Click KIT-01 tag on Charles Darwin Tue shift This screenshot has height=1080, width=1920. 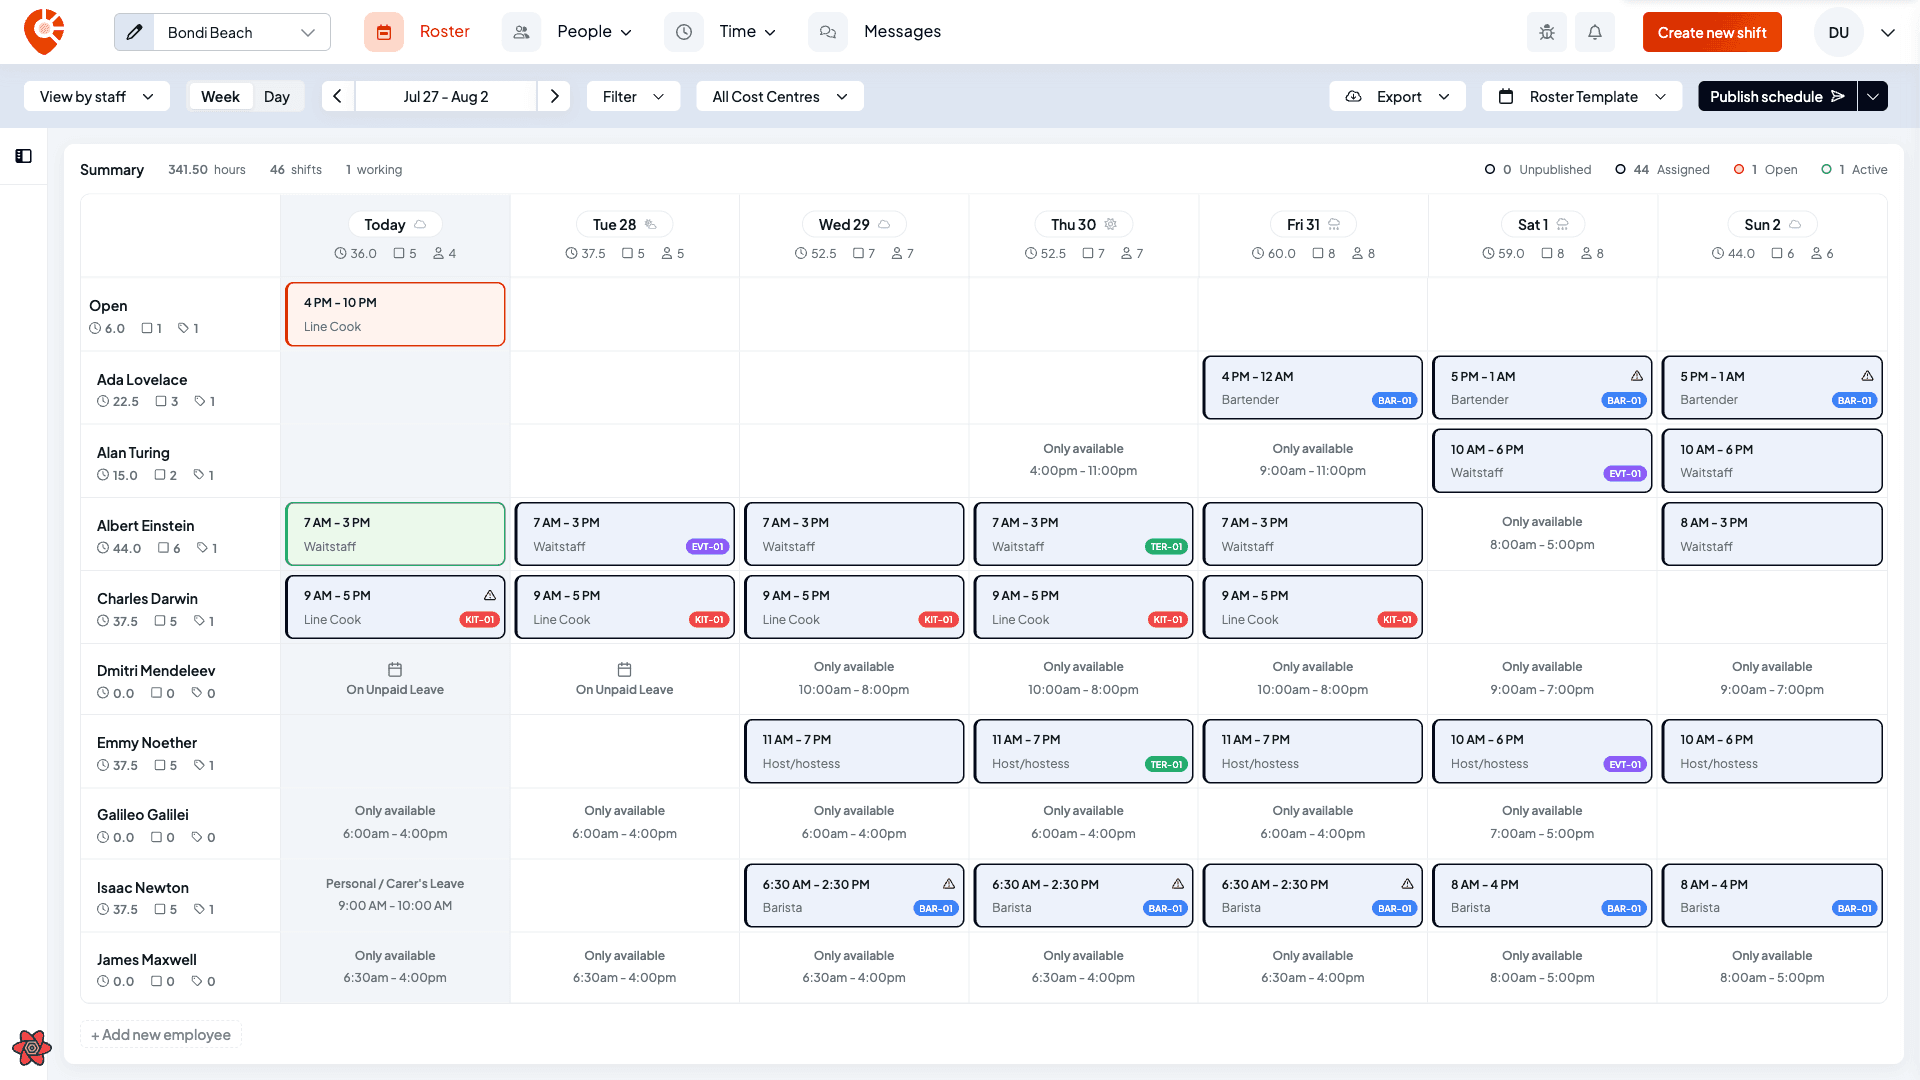coord(708,620)
